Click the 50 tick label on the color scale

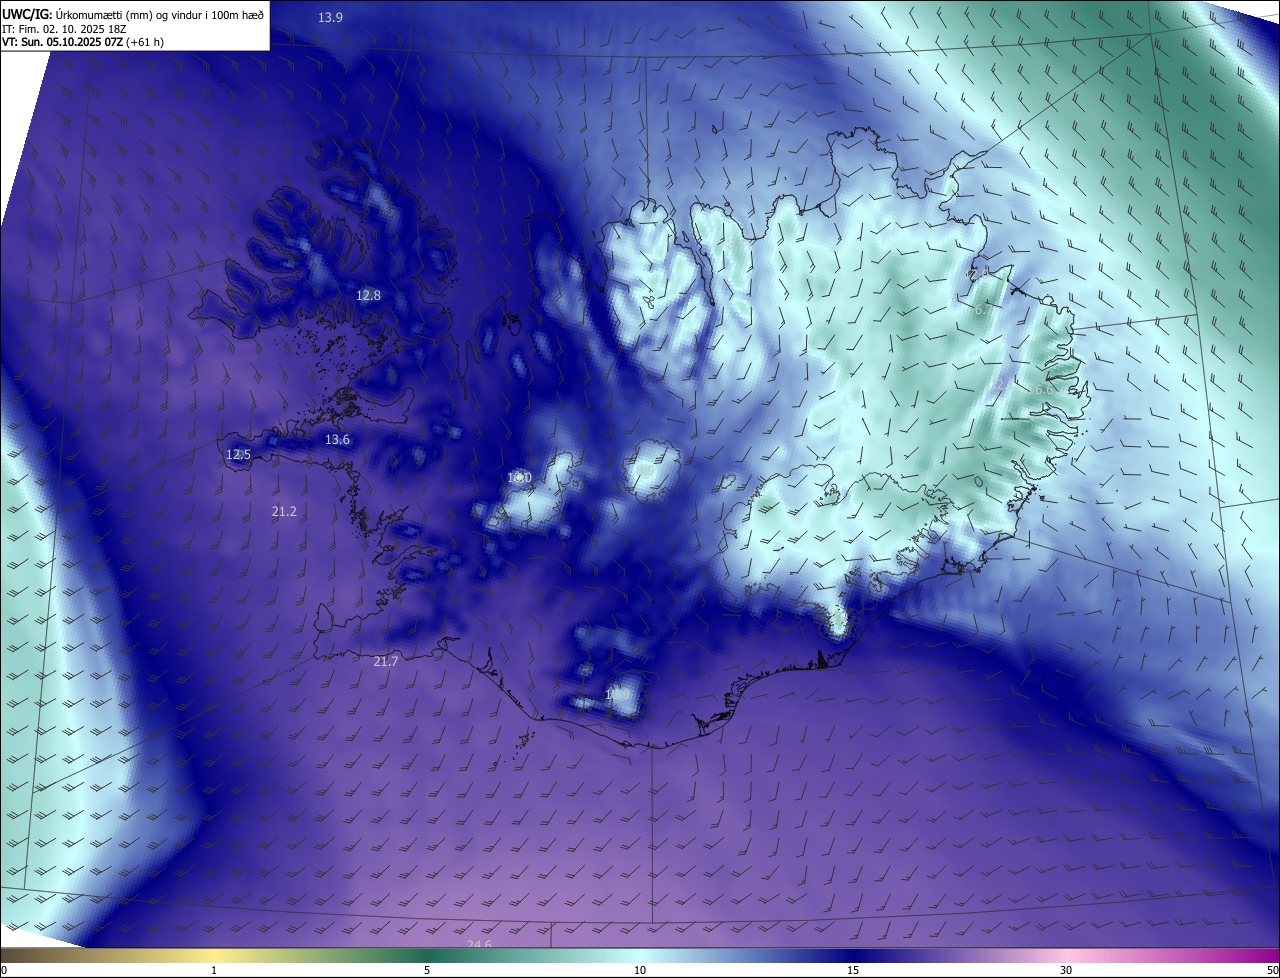pos(1272,970)
